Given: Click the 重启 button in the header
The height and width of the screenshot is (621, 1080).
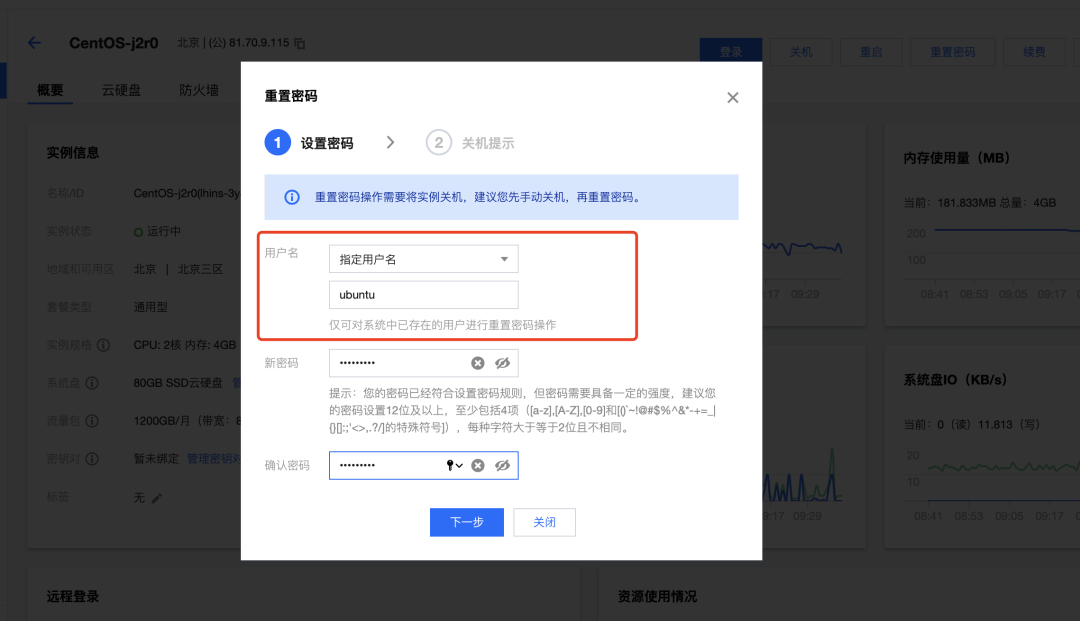Looking at the screenshot, I should (871, 52).
